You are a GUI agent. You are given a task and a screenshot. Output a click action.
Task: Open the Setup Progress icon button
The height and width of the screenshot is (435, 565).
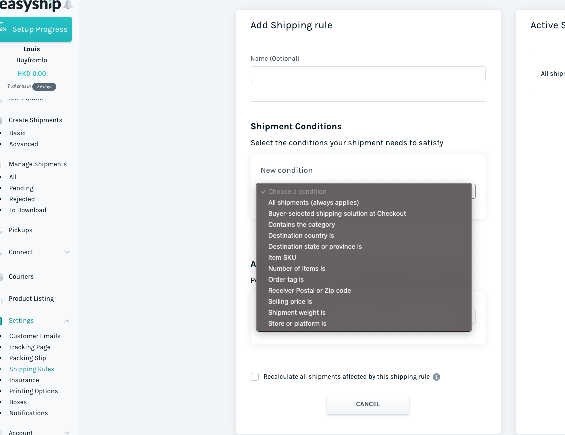[3, 28]
